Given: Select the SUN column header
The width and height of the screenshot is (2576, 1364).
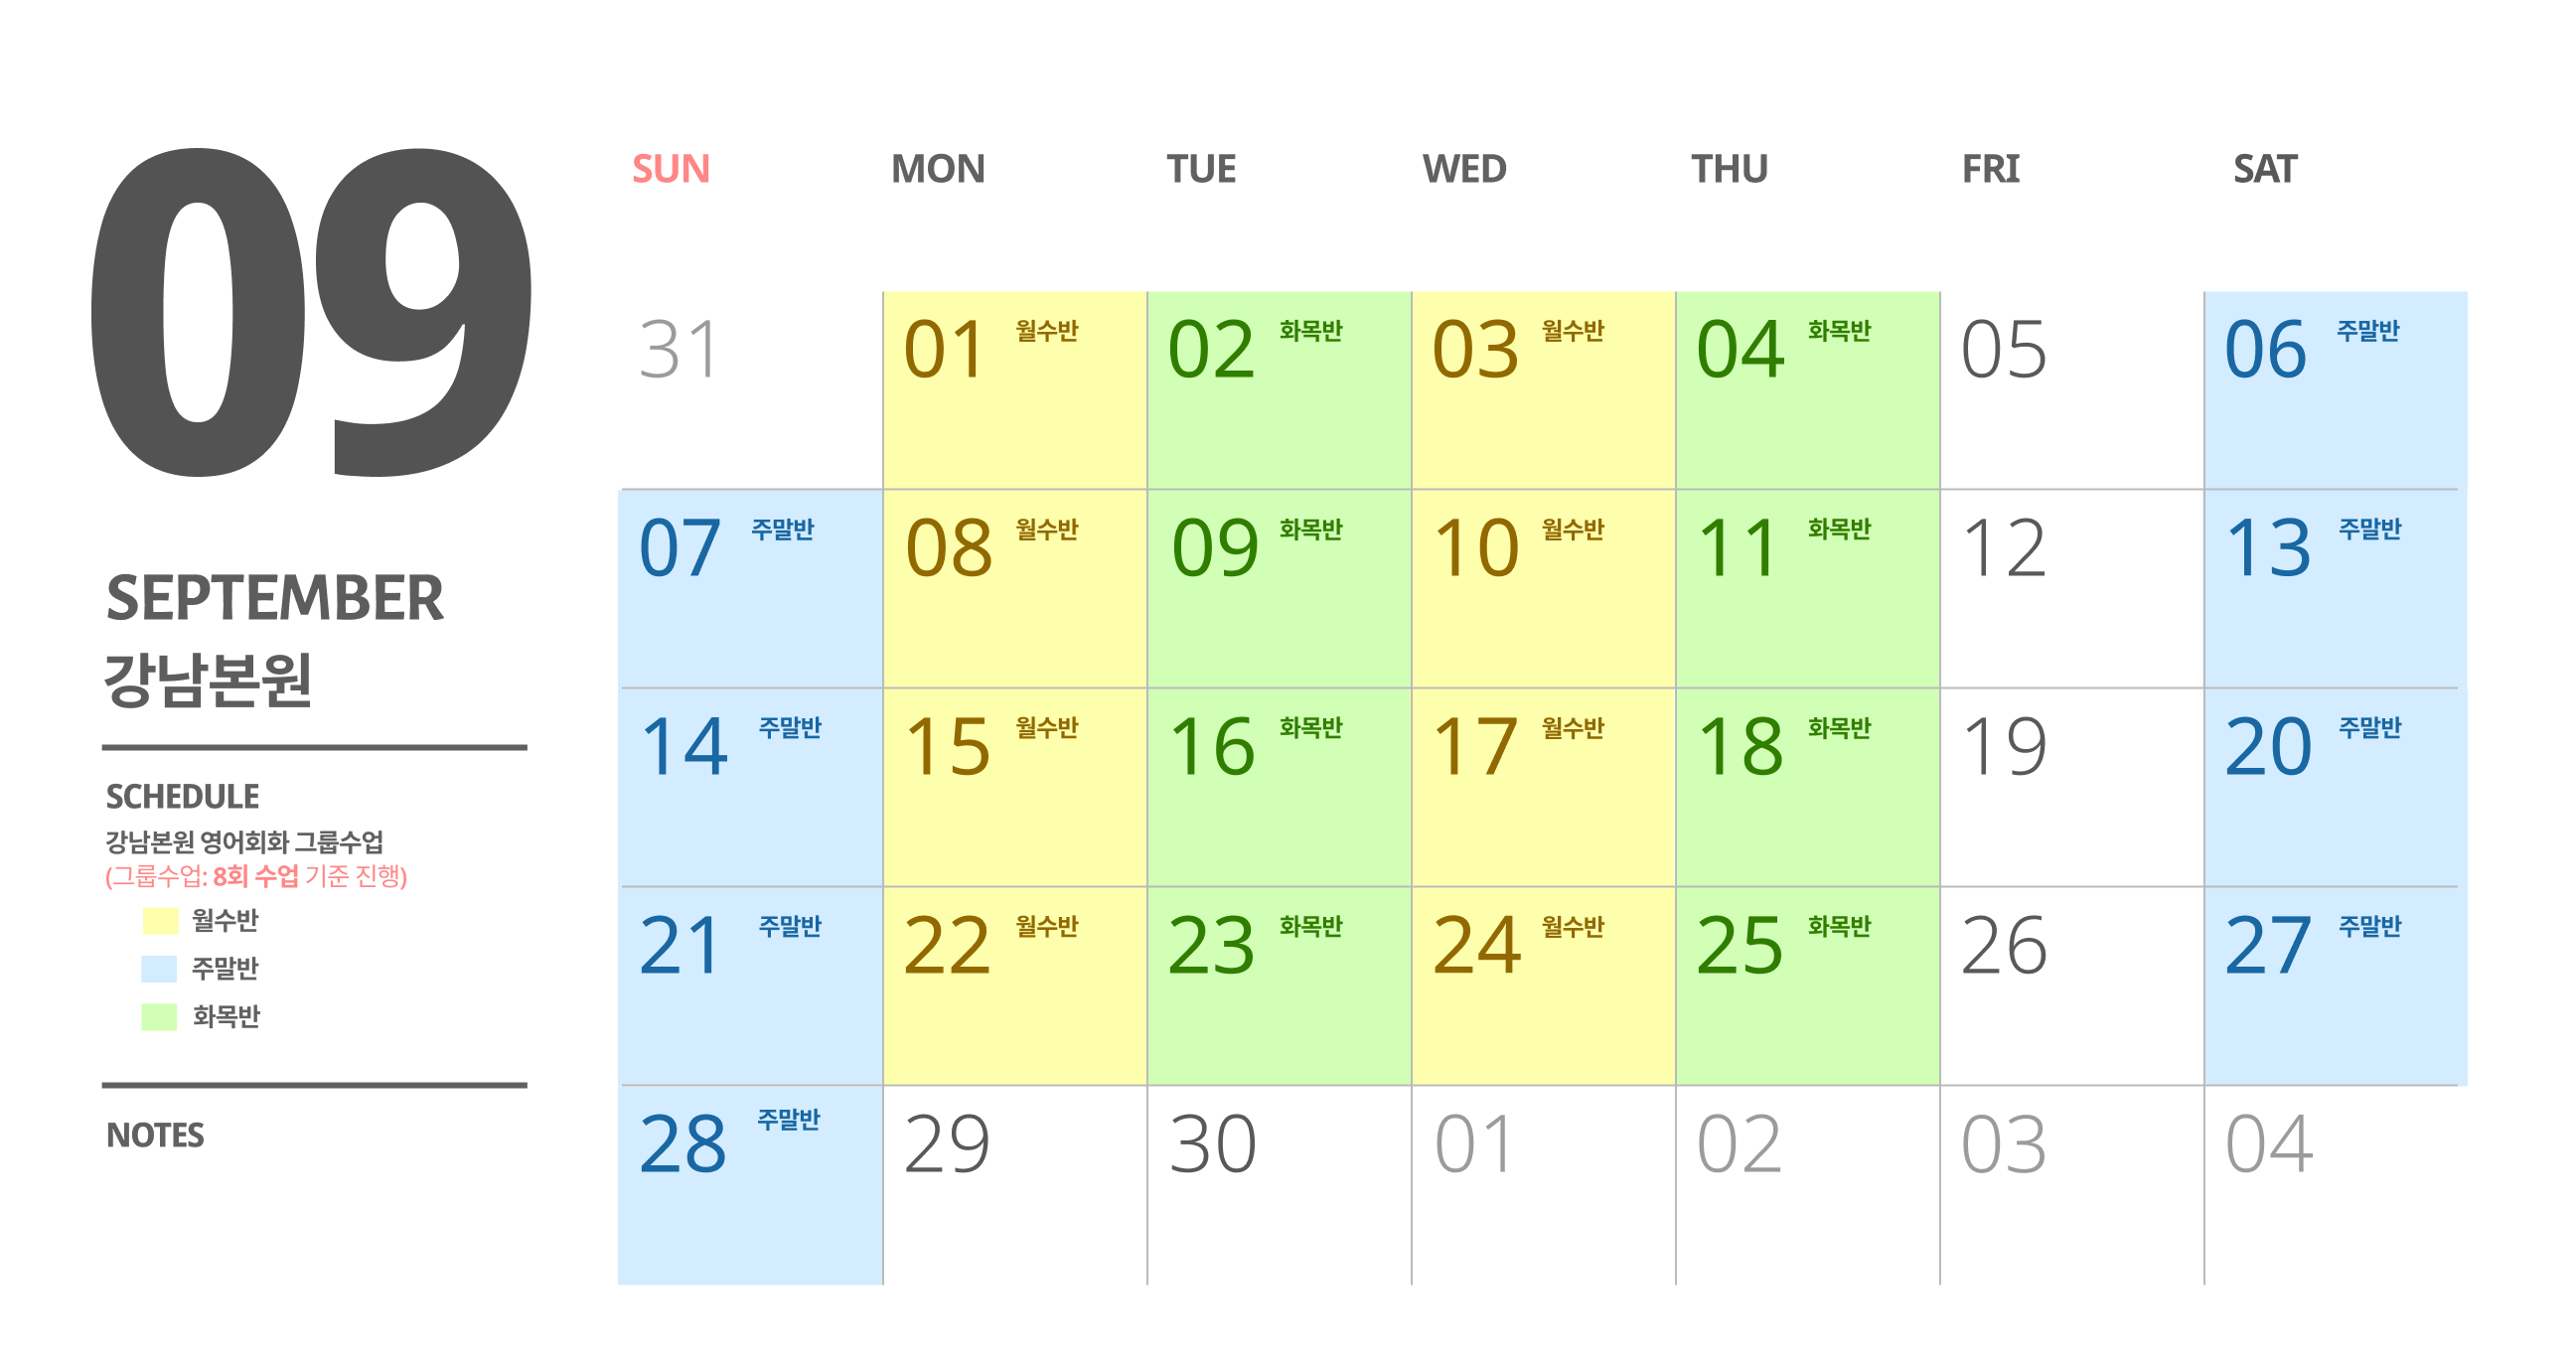Looking at the screenshot, I should (x=671, y=169).
